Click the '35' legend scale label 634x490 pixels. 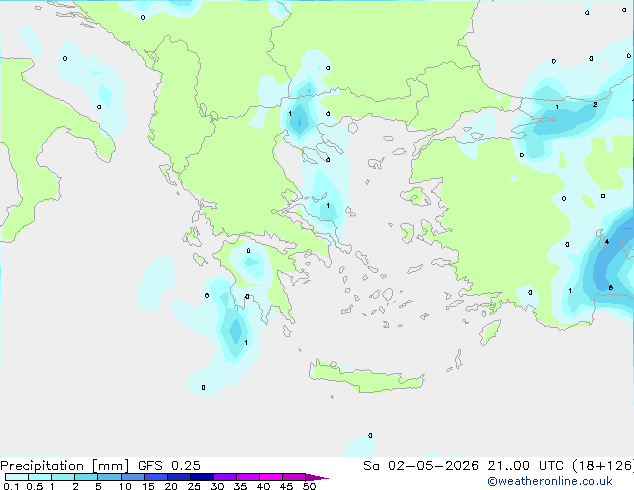[x=240, y=486]
